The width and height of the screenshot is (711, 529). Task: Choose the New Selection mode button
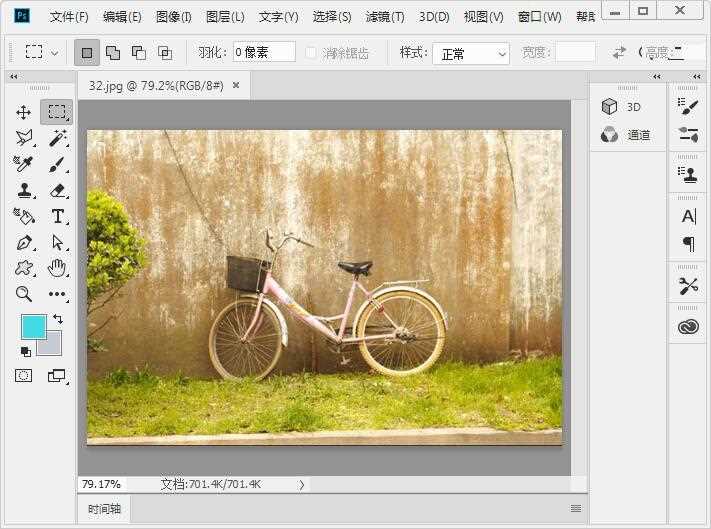(87, 52)
